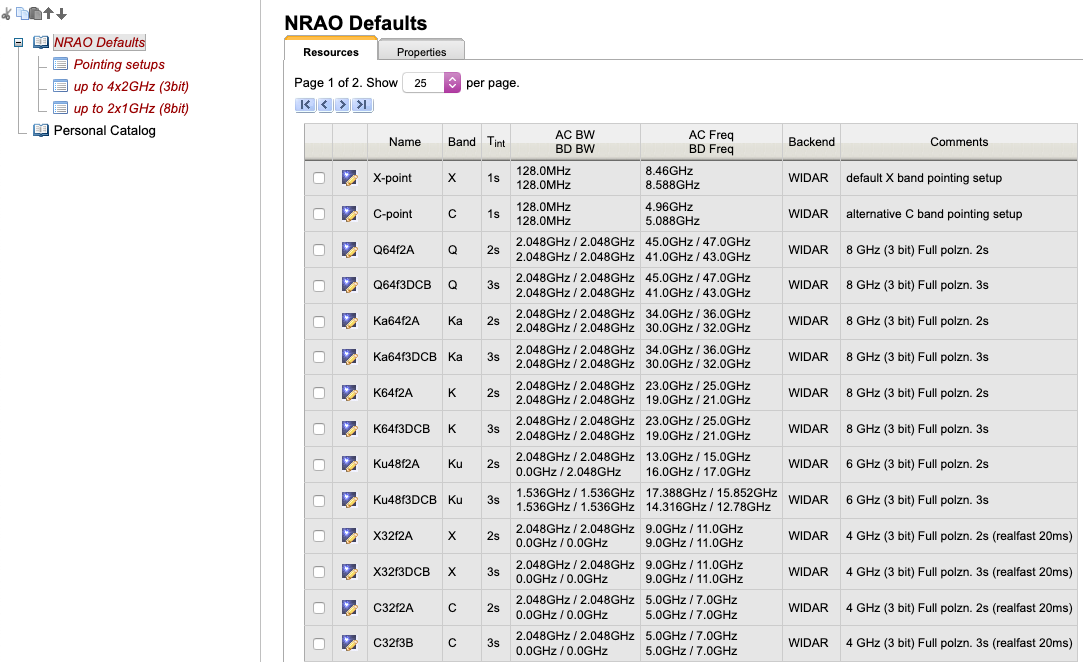Screen dimensions: 1083x662
Task: Click the copy icon in tree toolbar
Action: [x=21, y=14]
